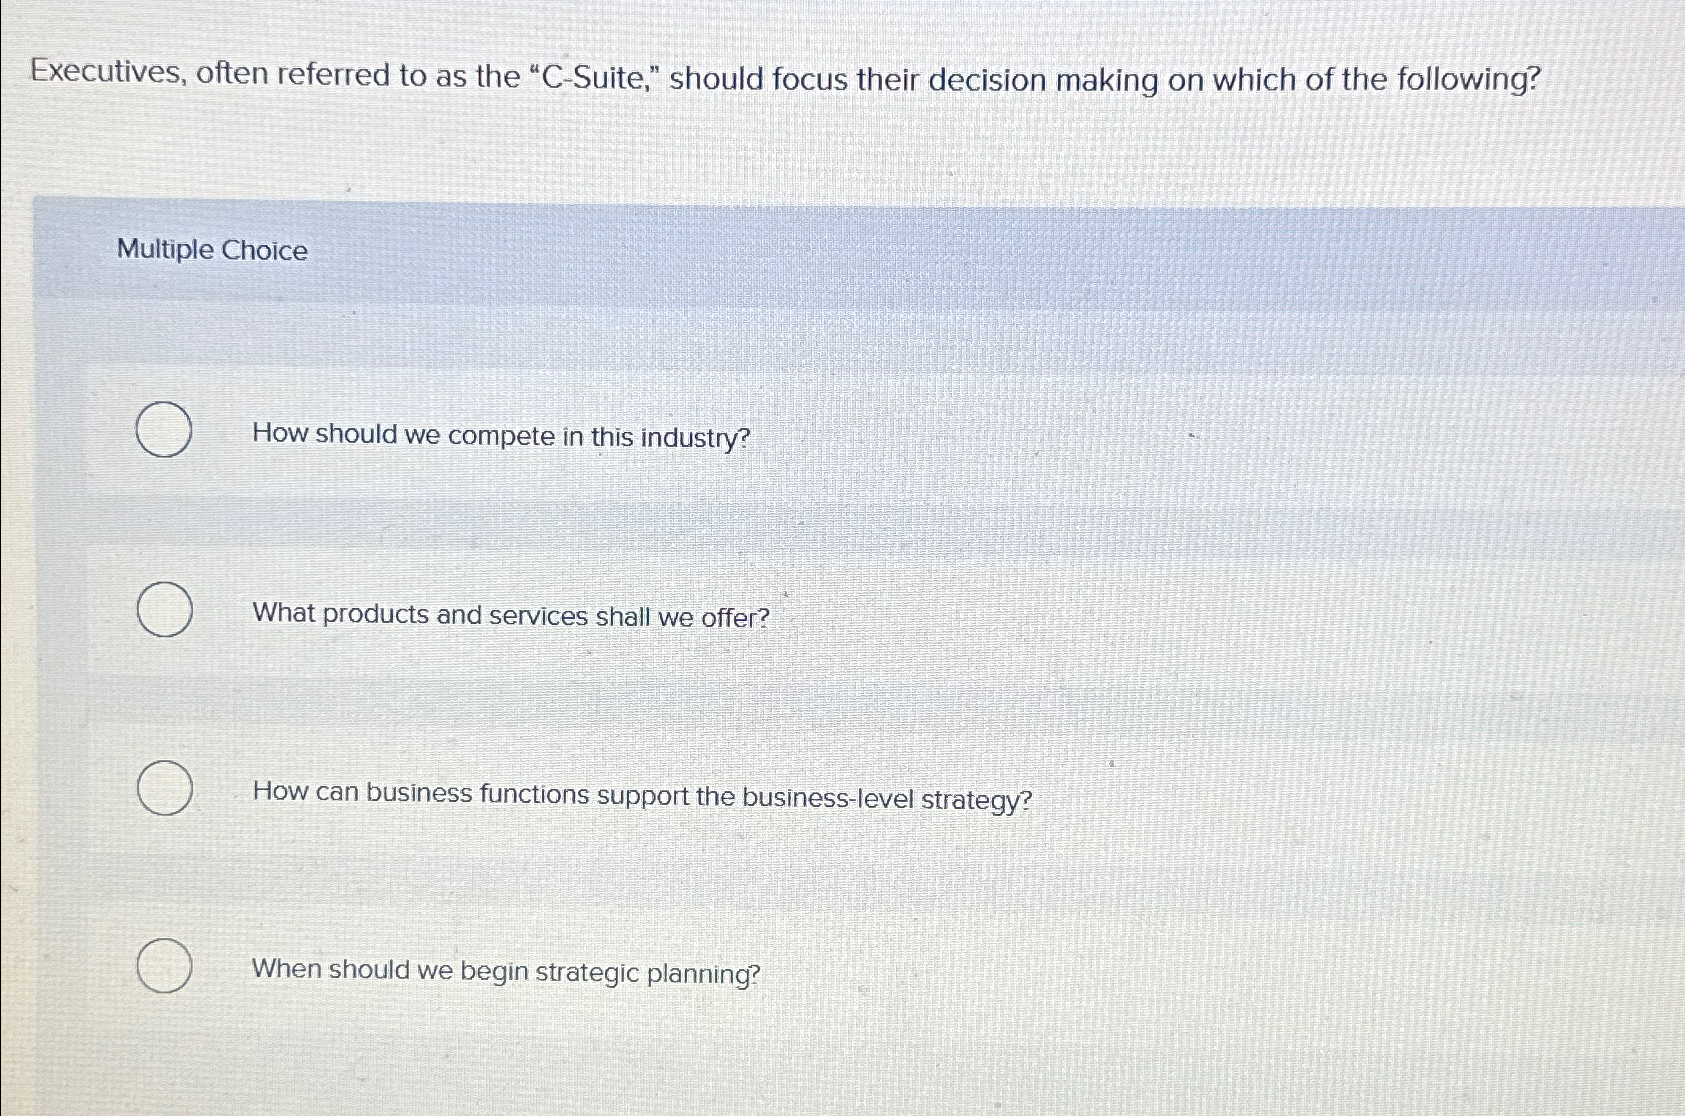Click the second answer row
The image size is (1685, 1116).
(700, 611)
